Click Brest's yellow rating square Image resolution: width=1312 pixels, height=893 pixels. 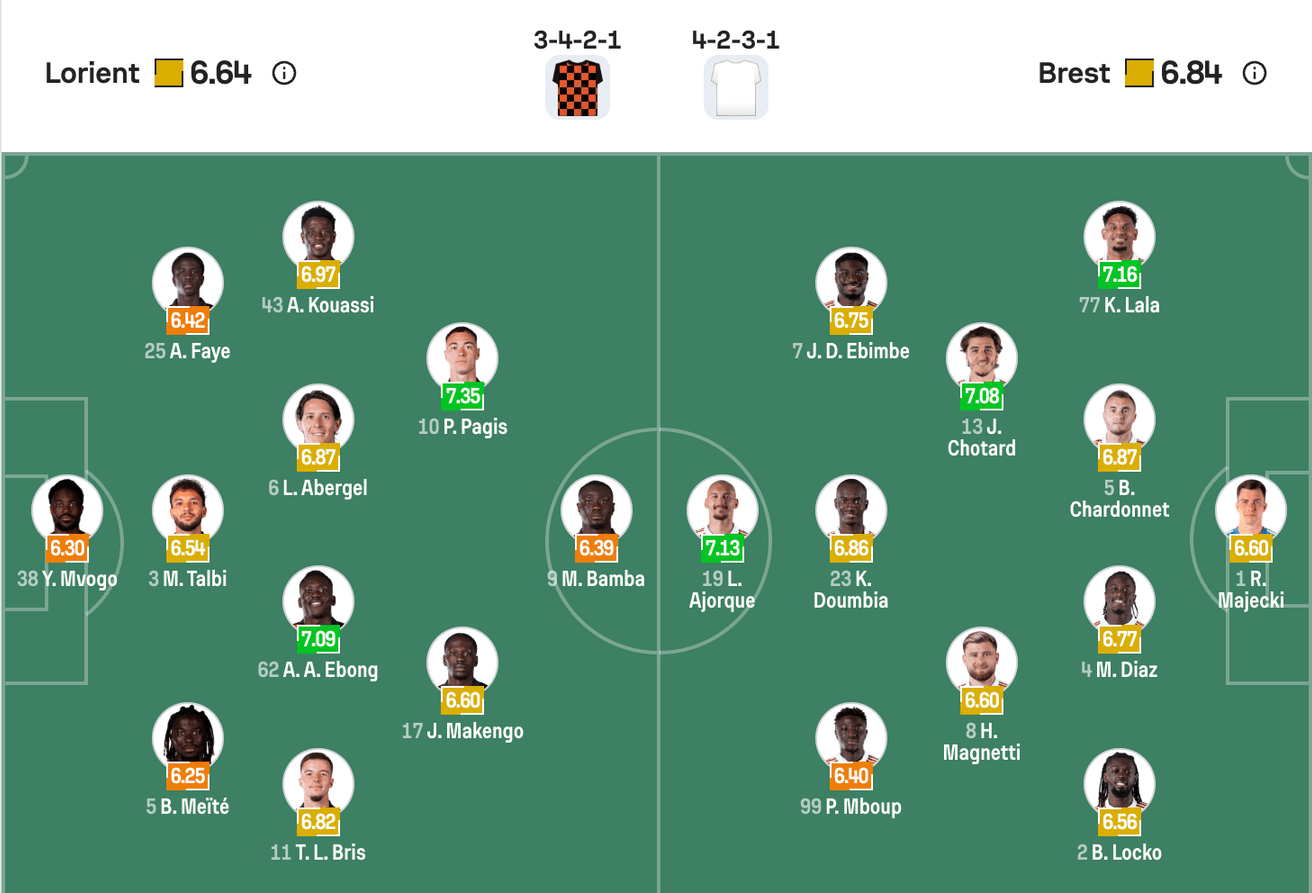coord(1139,73)
